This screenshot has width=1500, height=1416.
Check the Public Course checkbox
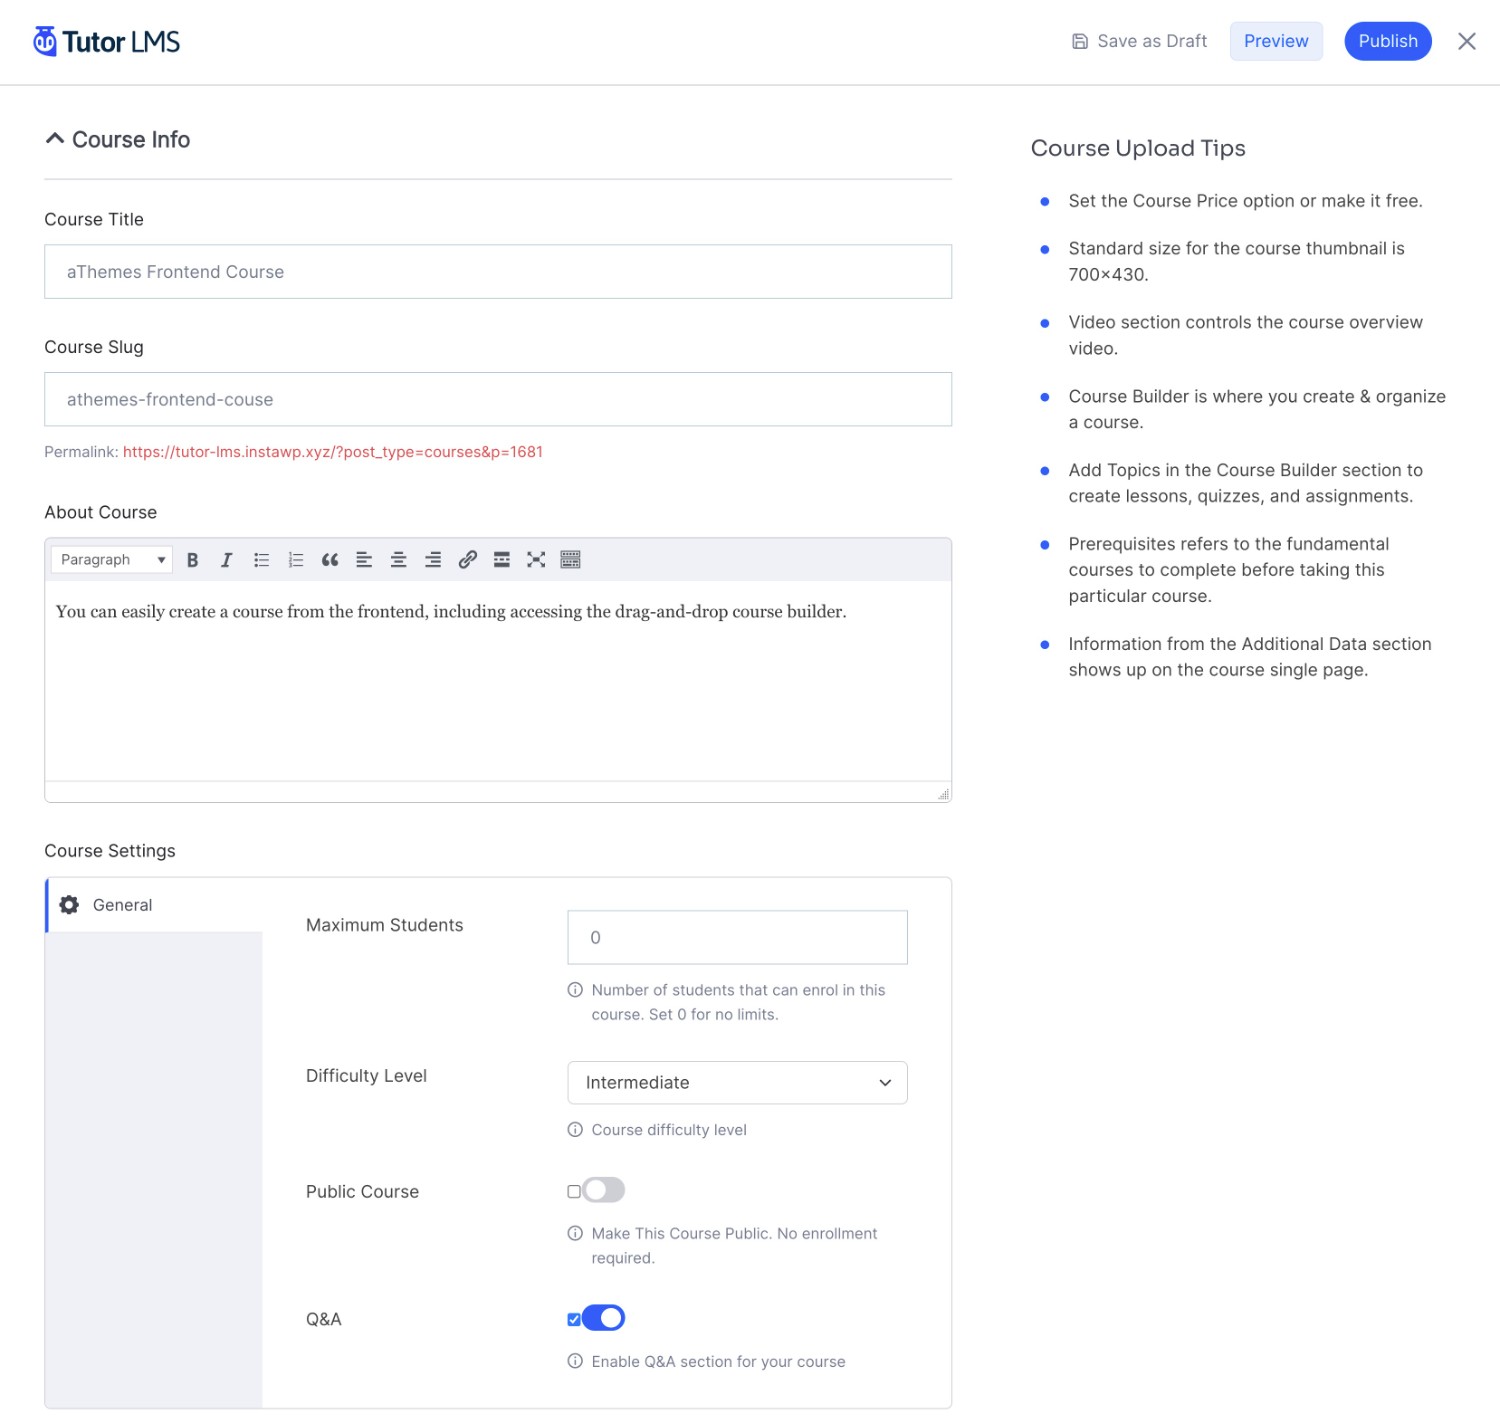point(574,1192)
